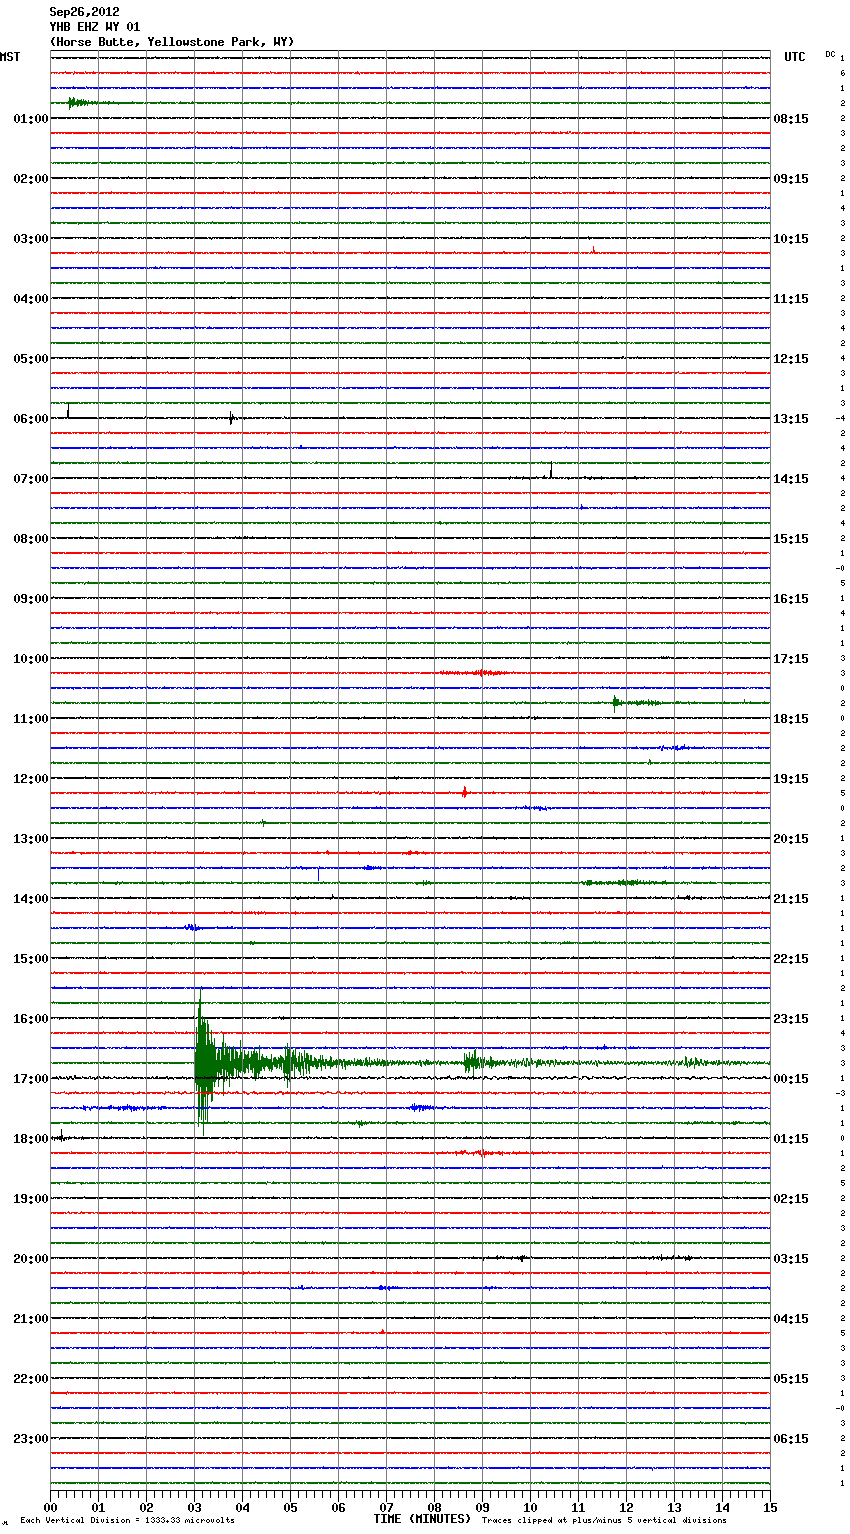
Task: Click the 23:15 UTC time label
Action: (791, 1019)
